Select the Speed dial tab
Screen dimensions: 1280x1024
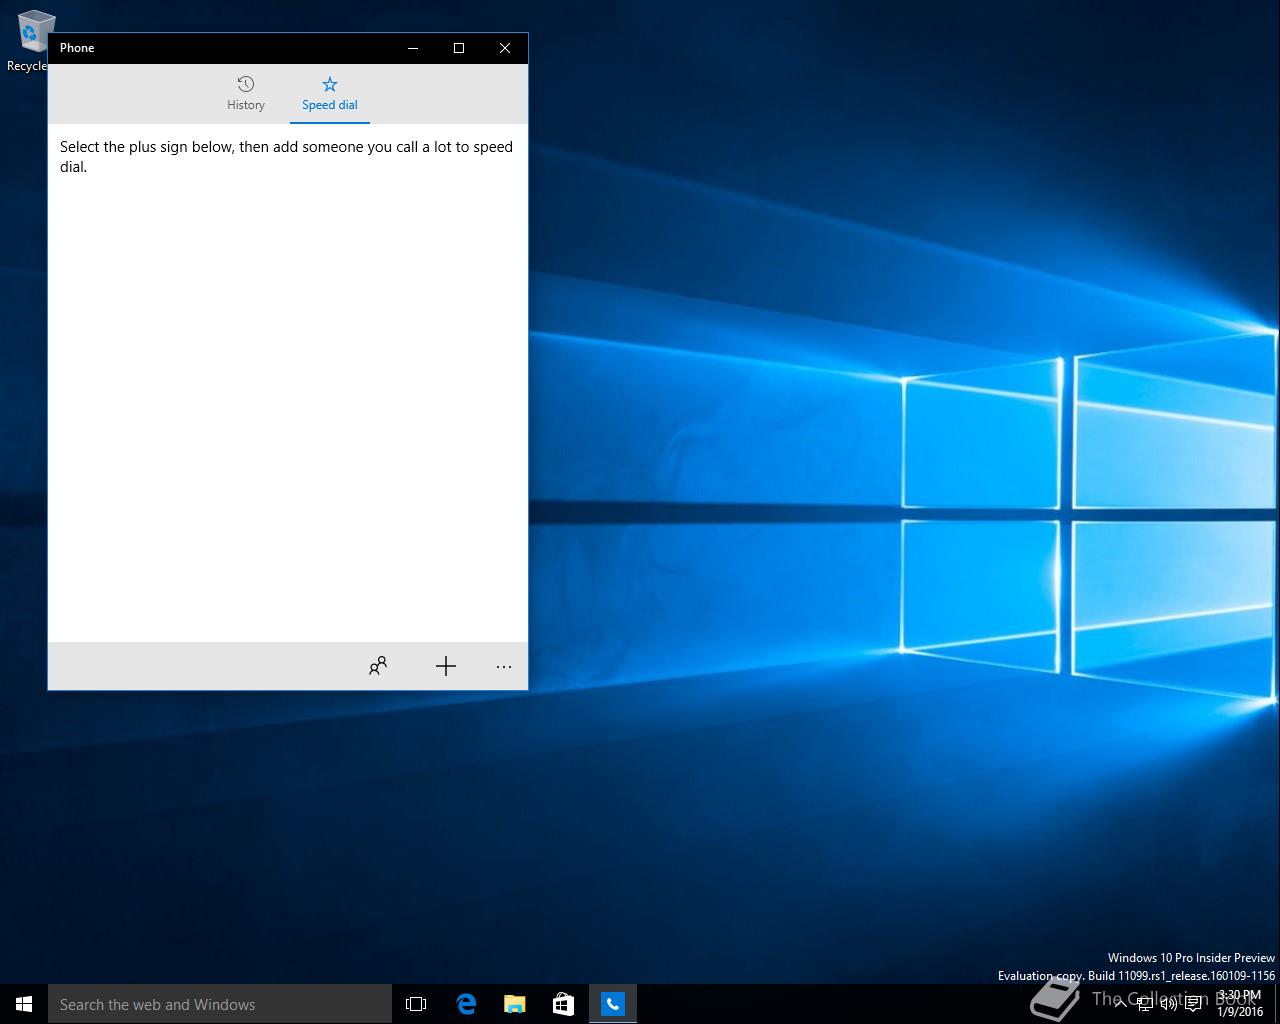point(330,93)
